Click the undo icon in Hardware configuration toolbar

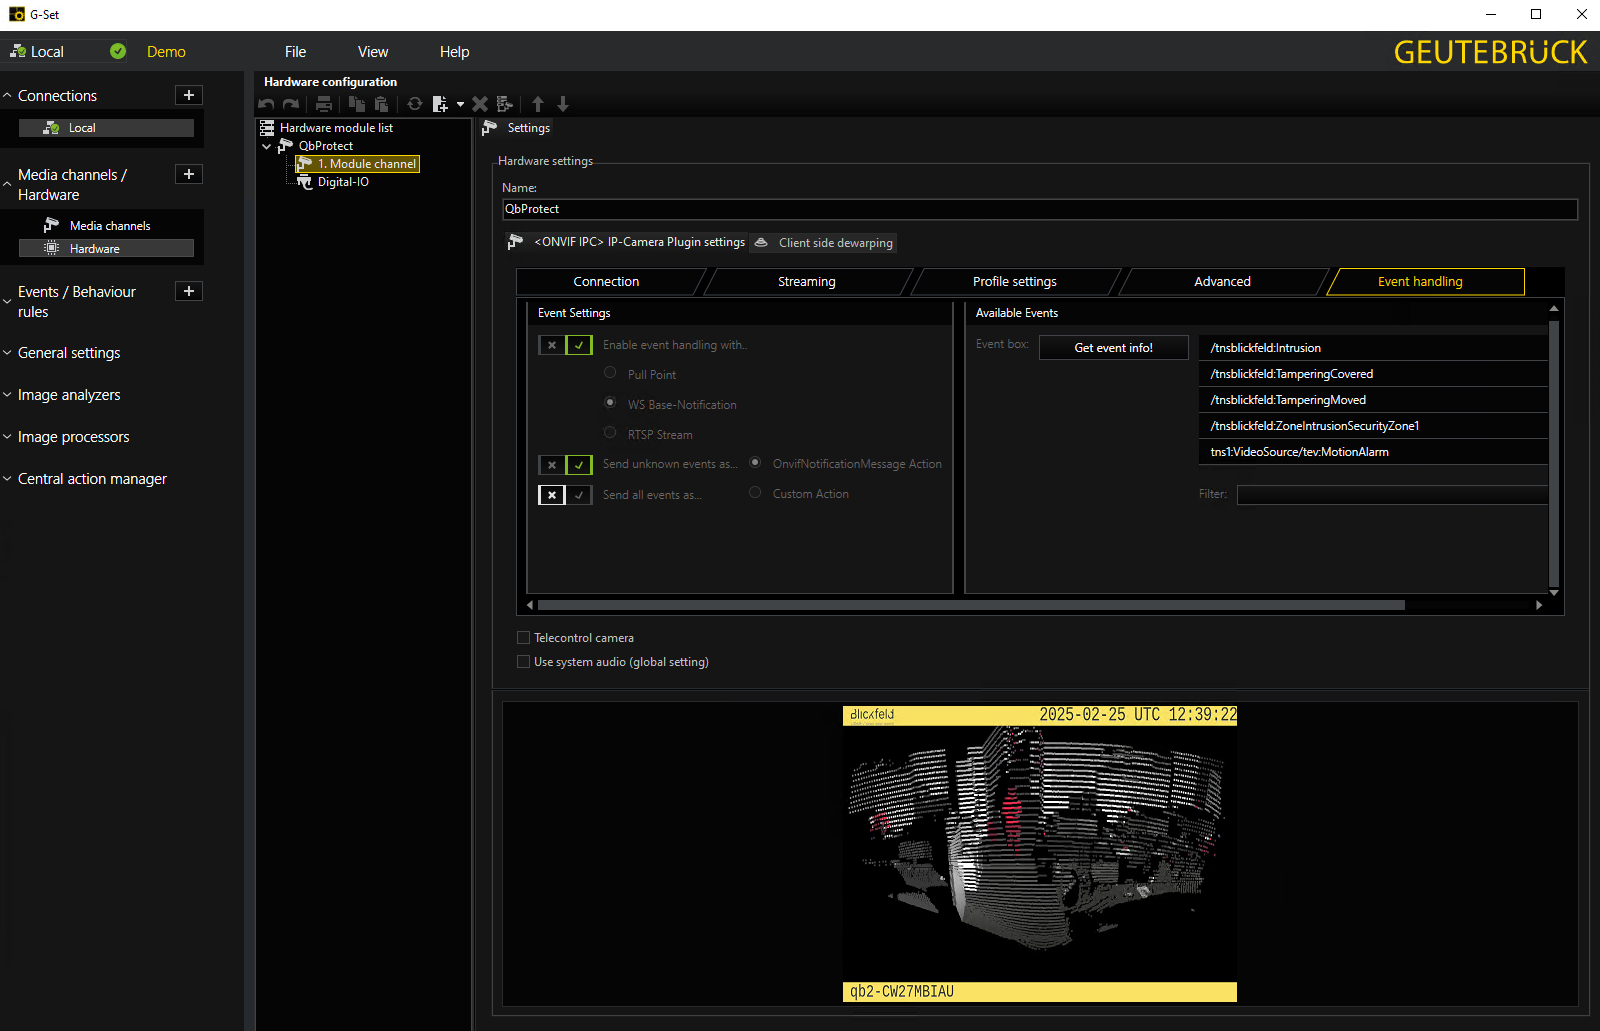(x=266, y=104)
